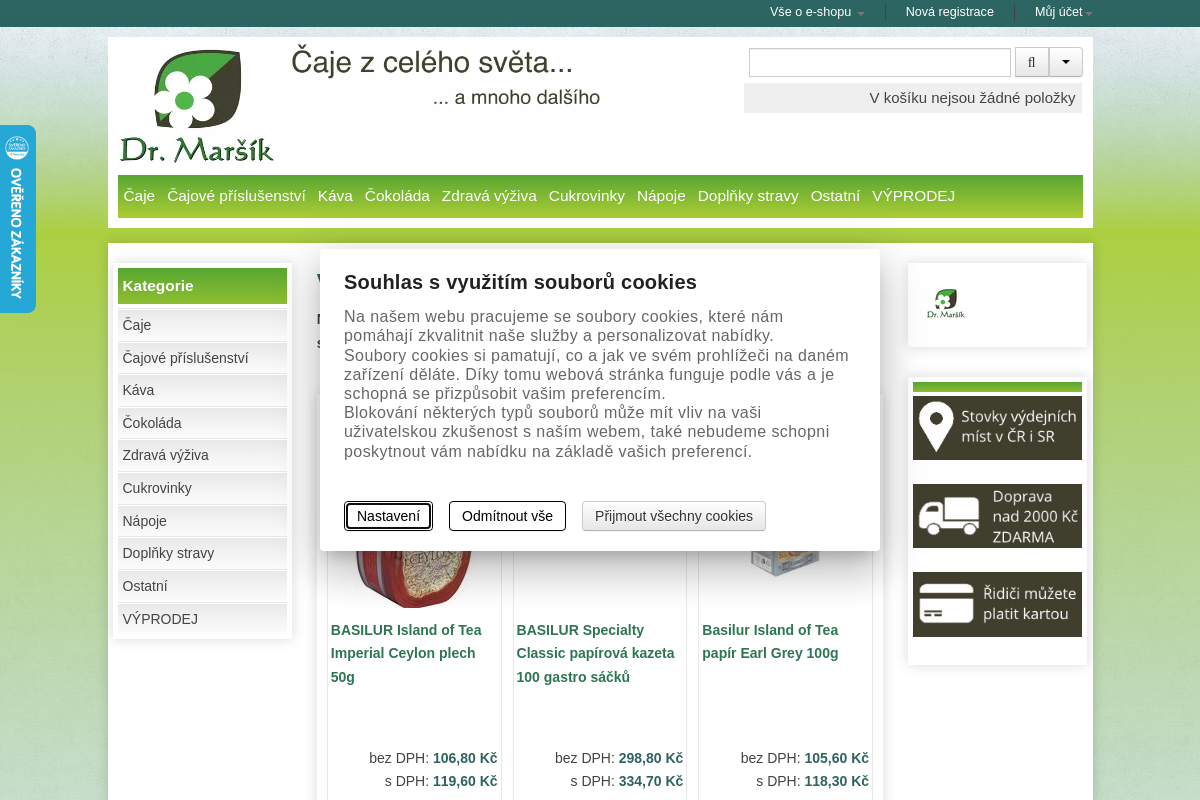Image resolution: width=1200 pixels, height=800 pixels.
Task: Select 'Ostatní' in the green navigation bar
Action: pos(835,196)
